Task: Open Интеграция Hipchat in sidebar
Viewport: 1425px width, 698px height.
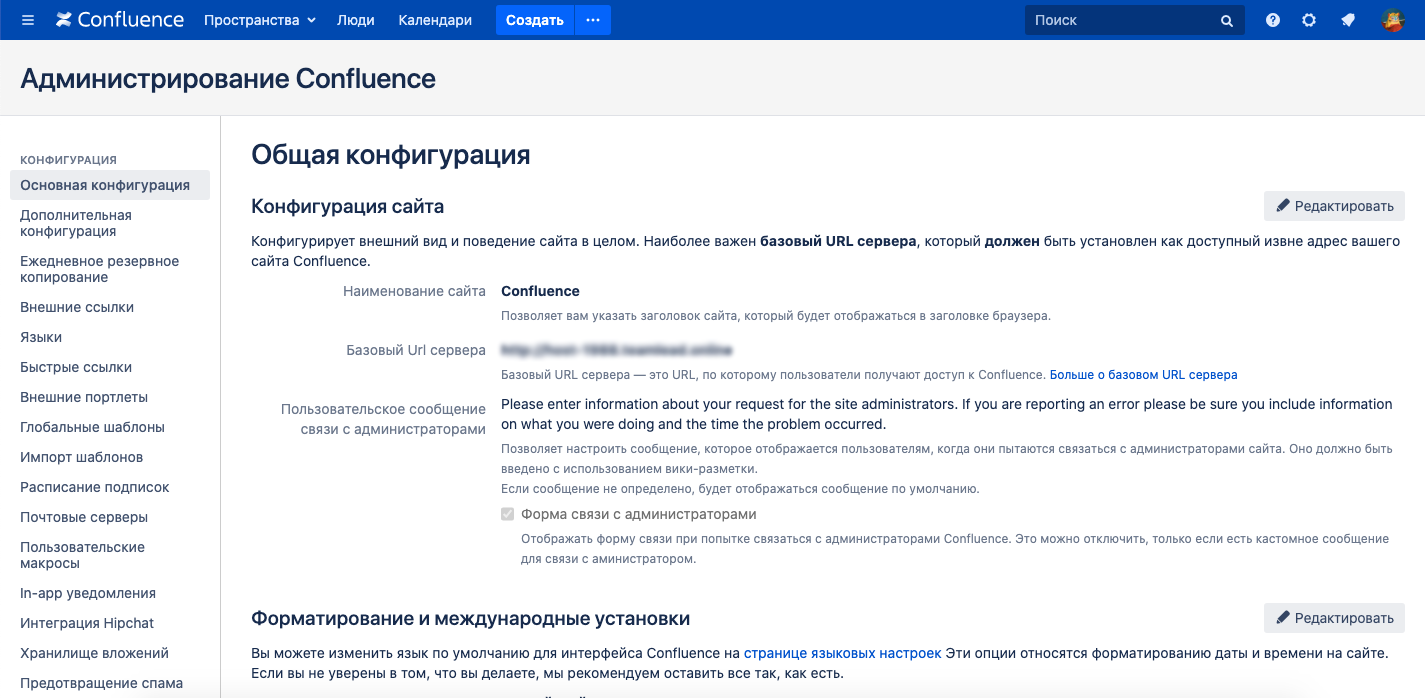Action: click(x=87, y=623)
